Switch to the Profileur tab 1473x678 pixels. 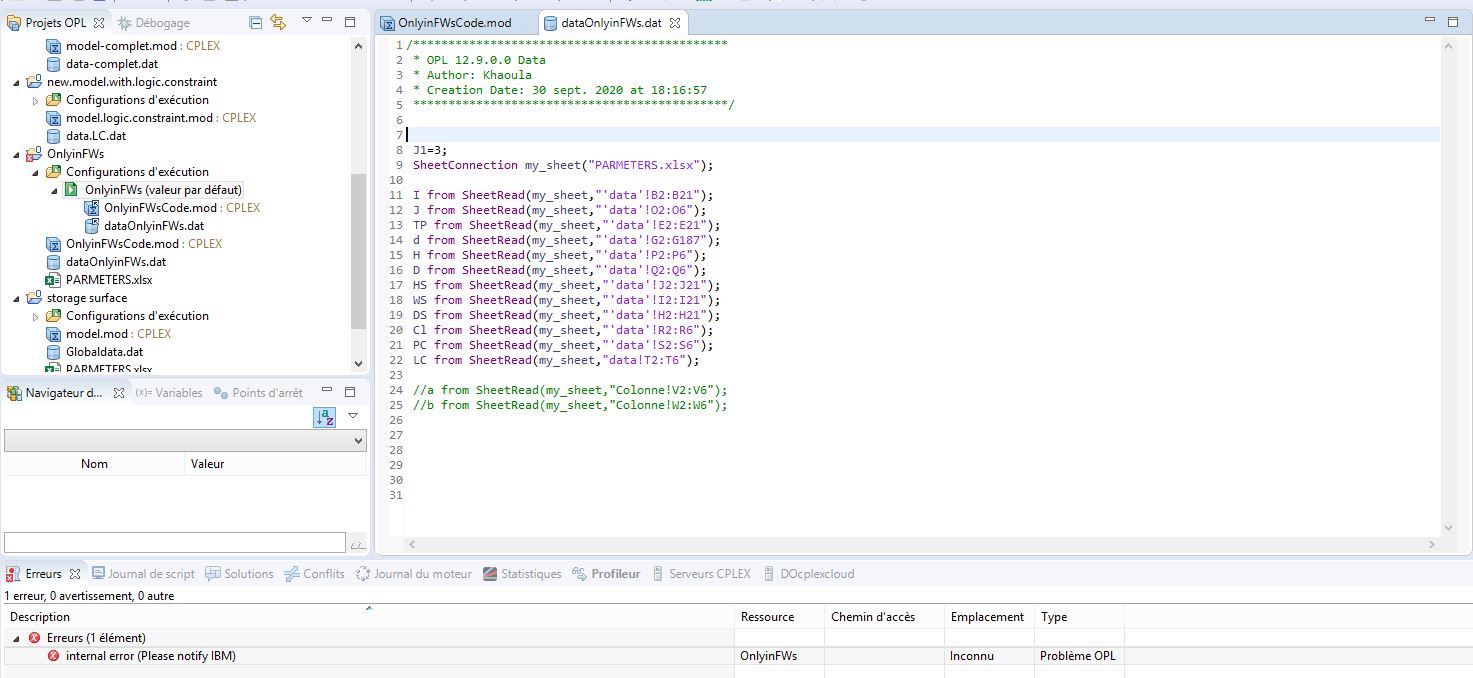tap(607, 574)
